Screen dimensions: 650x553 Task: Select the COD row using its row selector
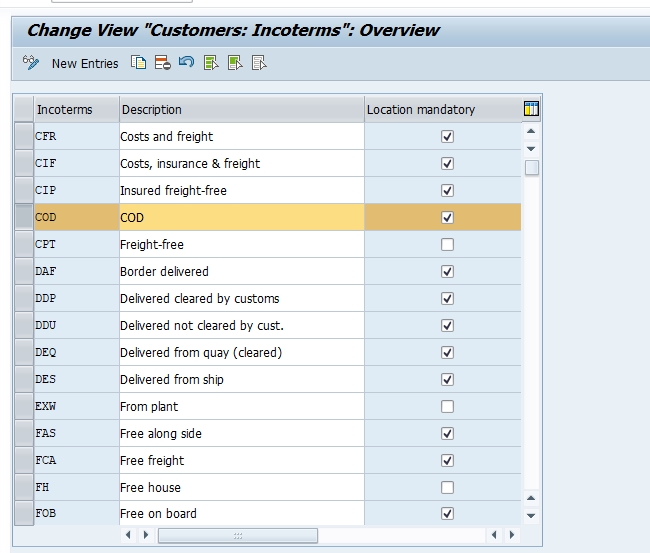(24, 217)
